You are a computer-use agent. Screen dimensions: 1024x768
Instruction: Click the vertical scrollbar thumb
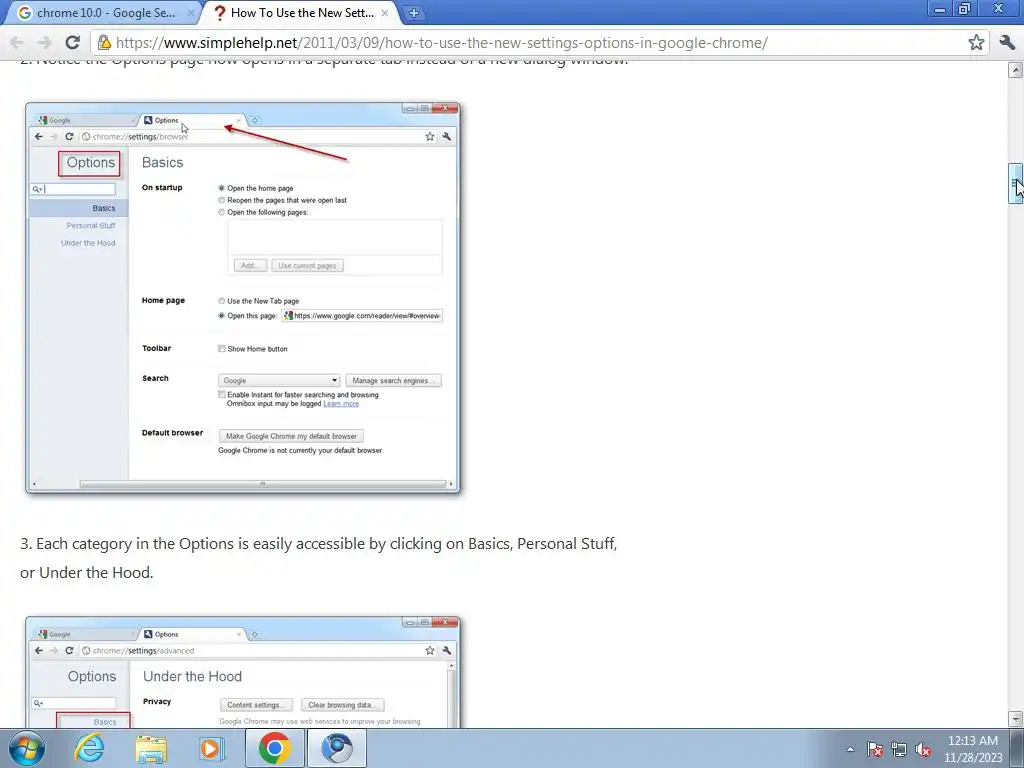click(x=1016, y=184)
